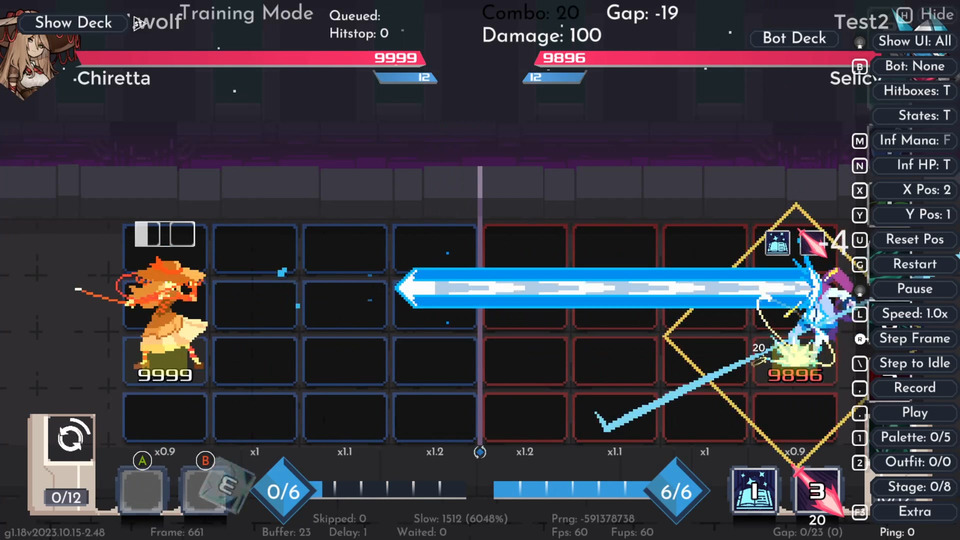Toggle Inf HP: T setting
Screen dimensions: 960x540
(x=915, y=165)
